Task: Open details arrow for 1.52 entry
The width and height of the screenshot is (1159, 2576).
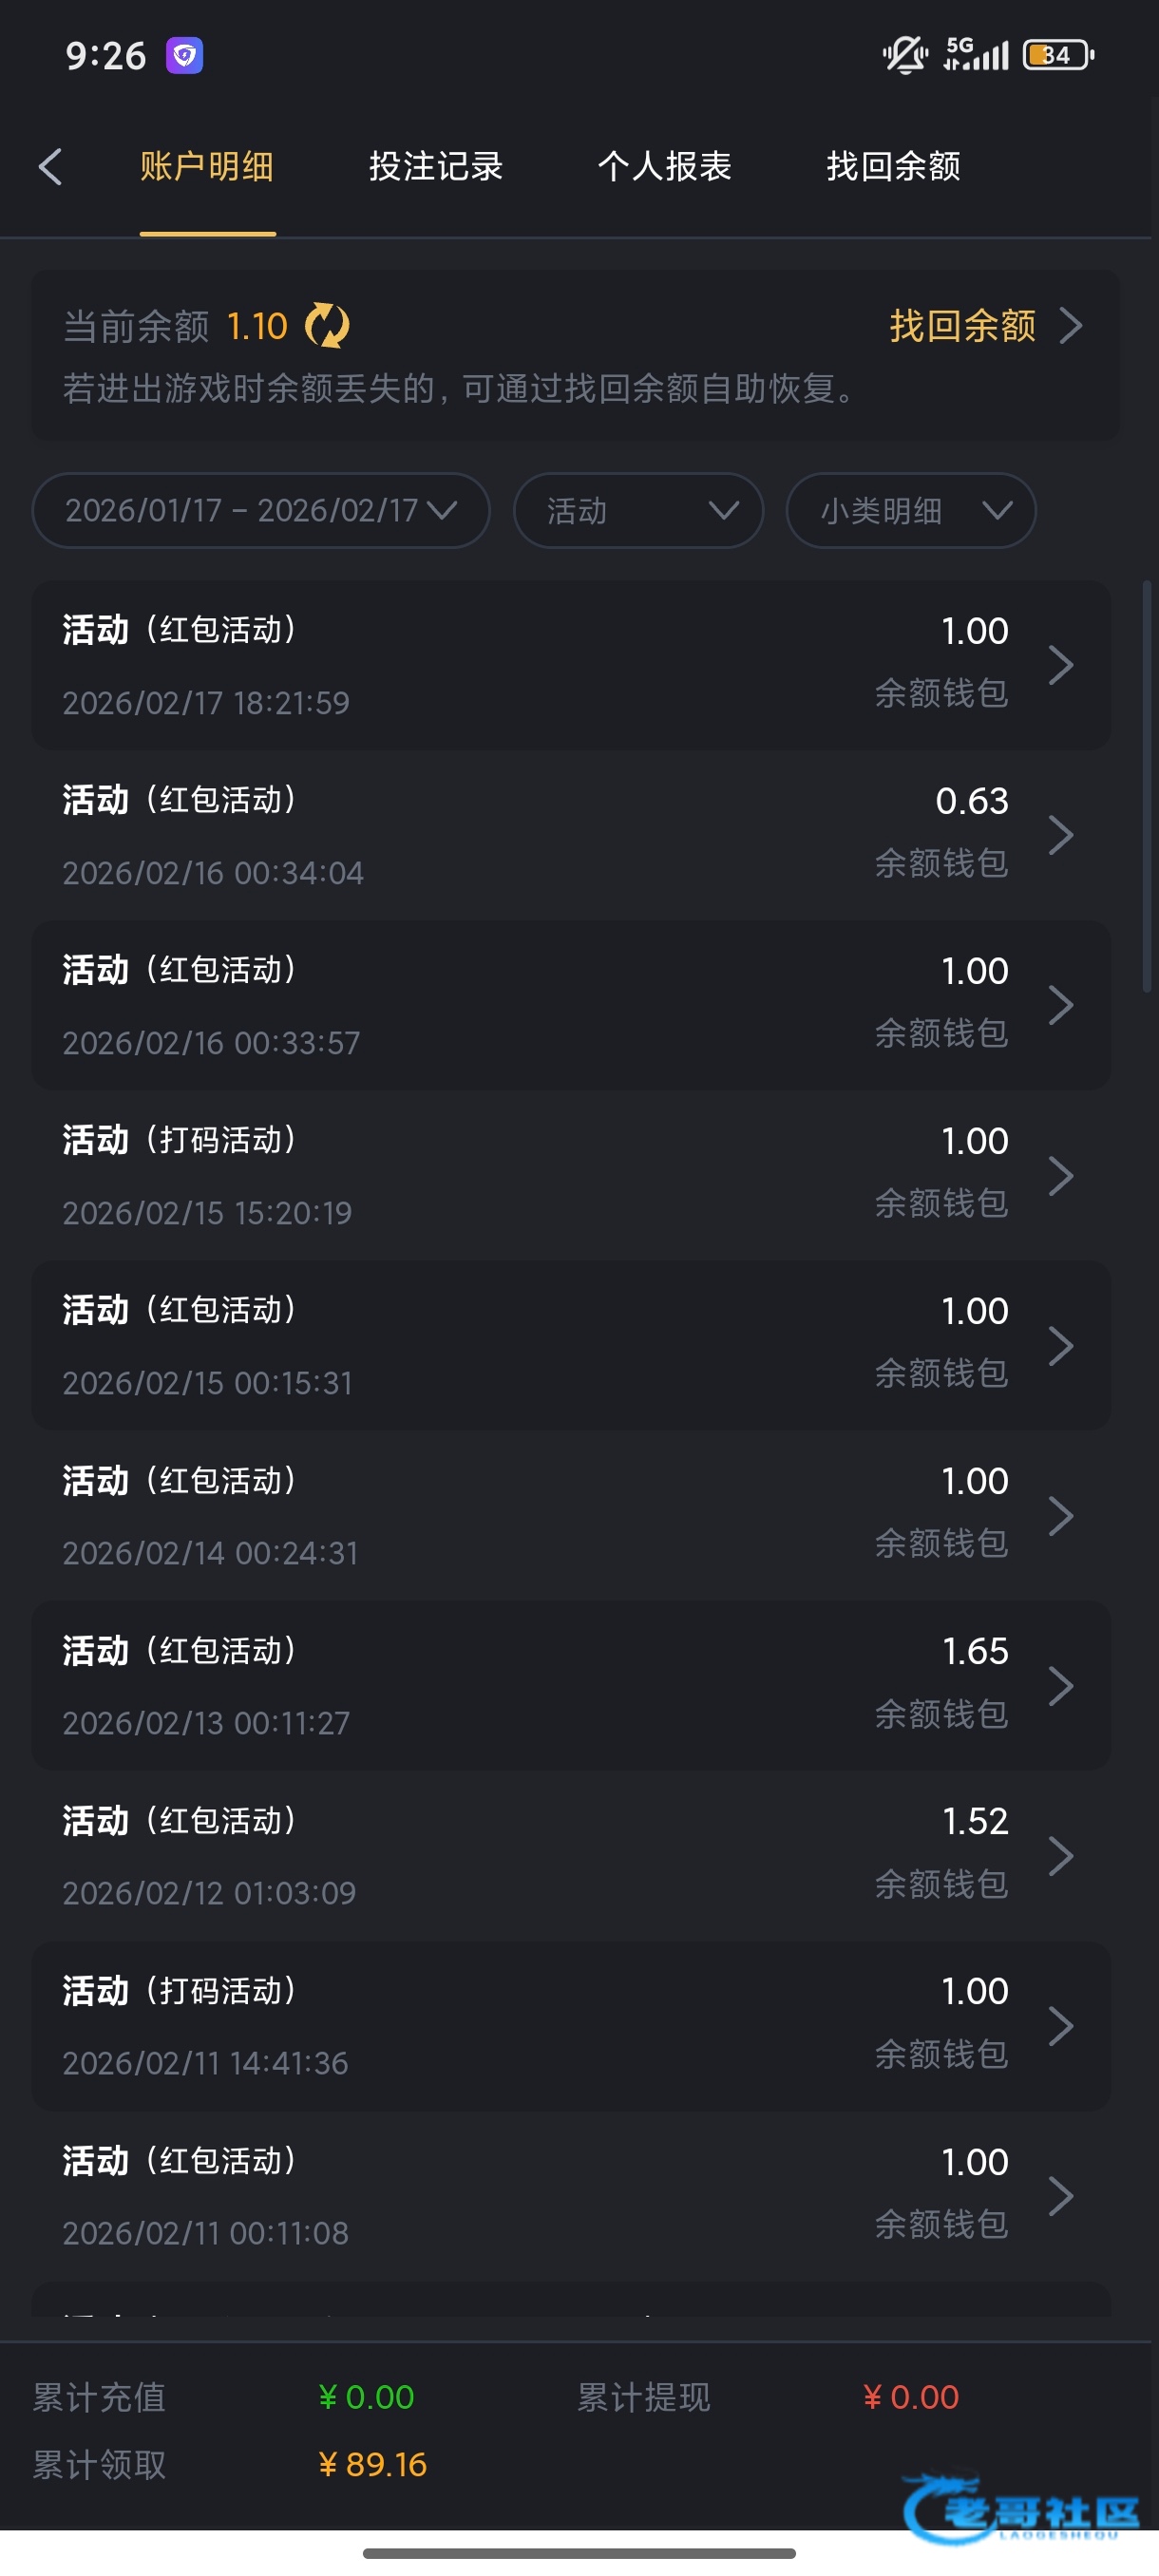Action: pyautogui.click(x=1061, y=1856)
